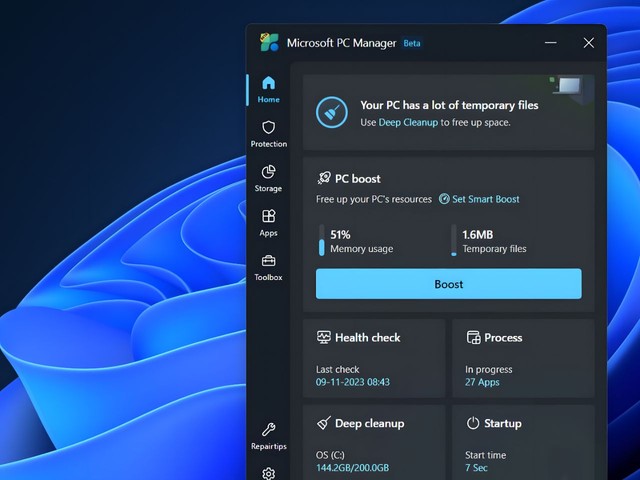This screenshot has width=640, height=480.
Task: Go to the Storage pie chart section
Action: coord(268,178)
